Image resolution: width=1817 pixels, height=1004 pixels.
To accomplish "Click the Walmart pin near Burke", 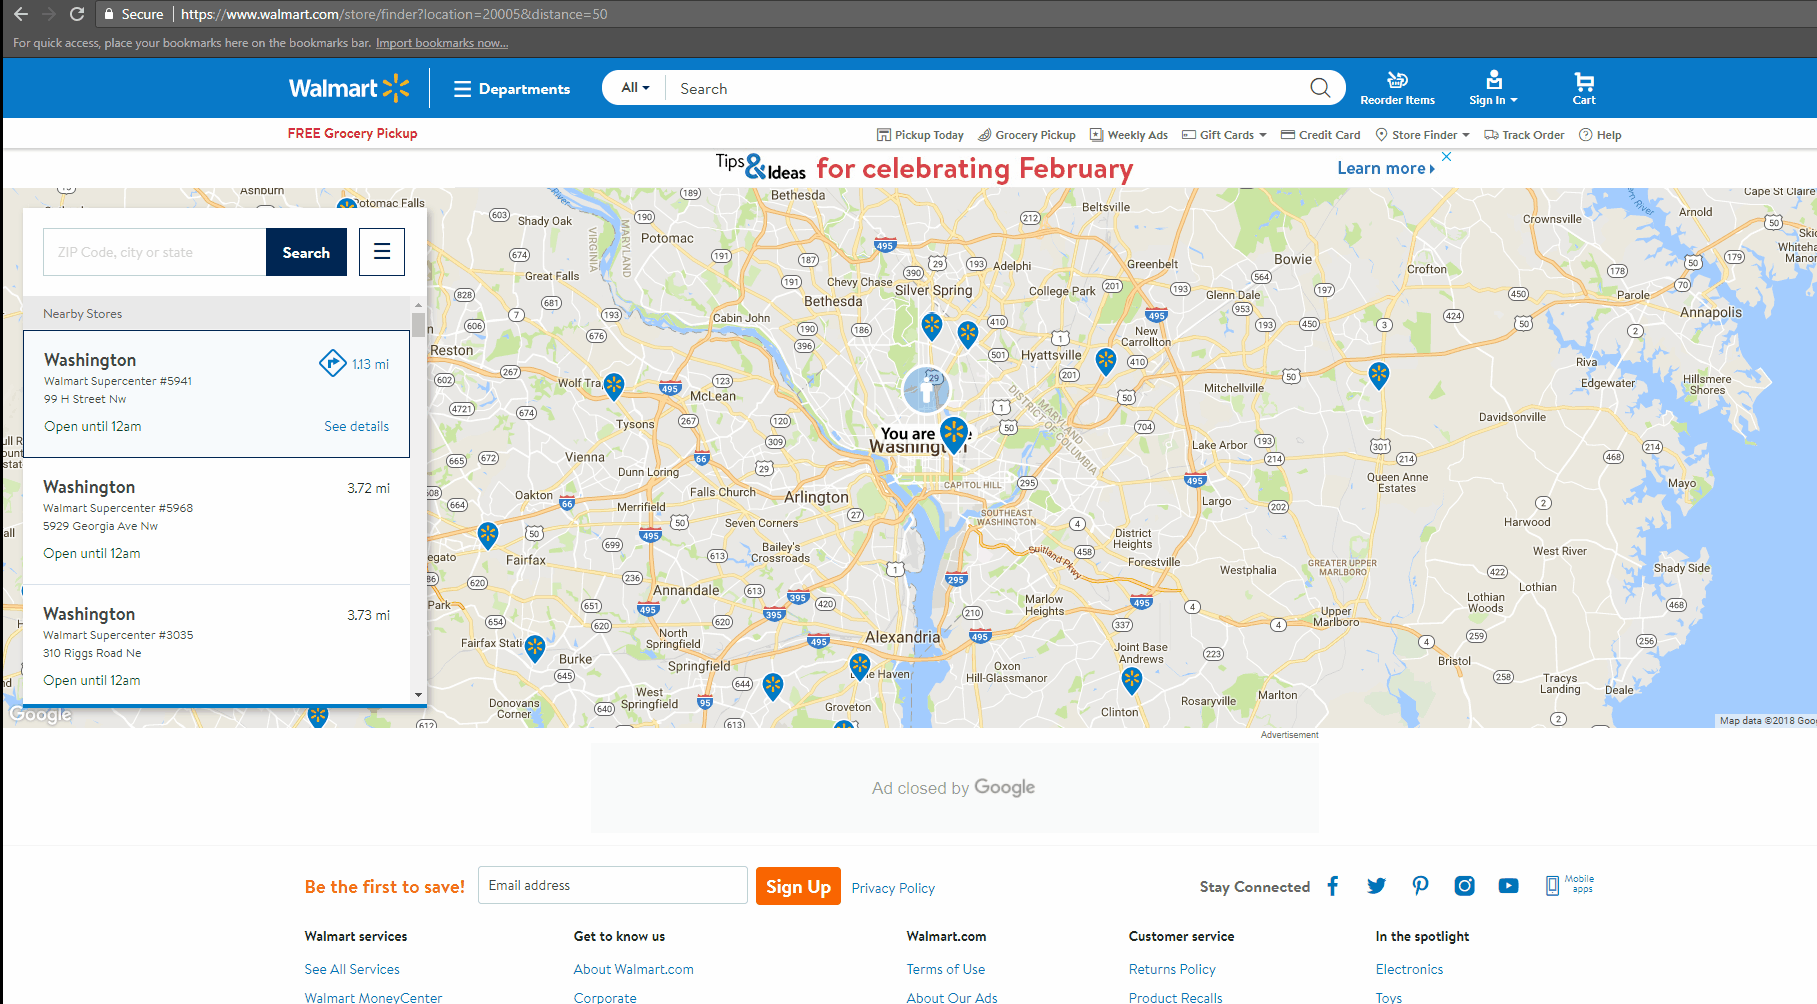I will tap(535, 648).
